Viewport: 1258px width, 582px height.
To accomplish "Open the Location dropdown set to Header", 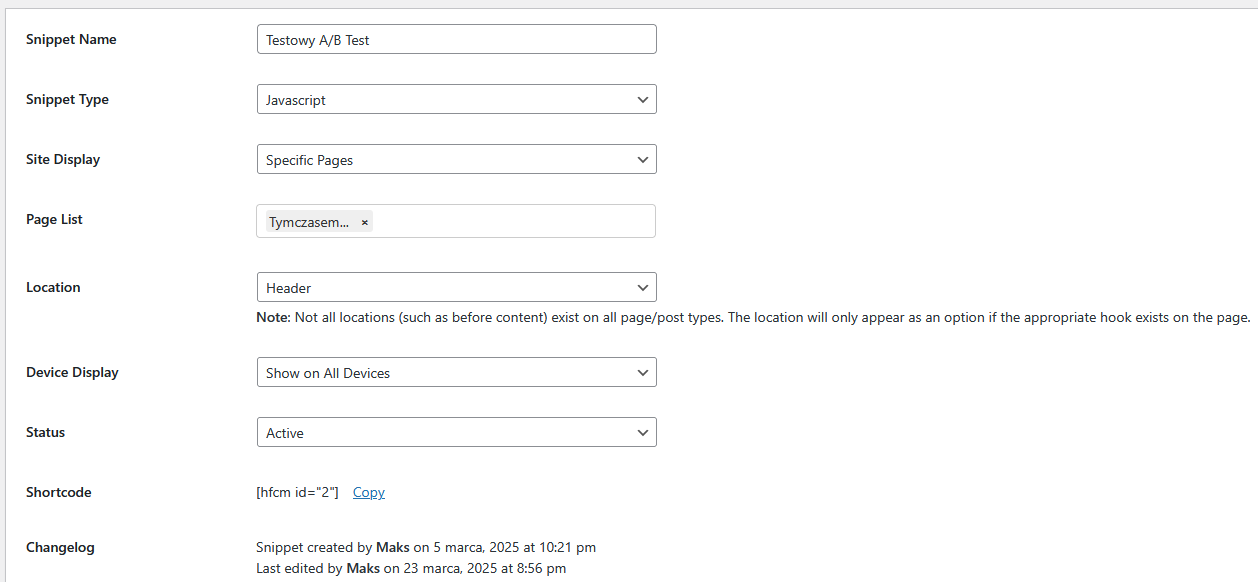I will point(456,287).
